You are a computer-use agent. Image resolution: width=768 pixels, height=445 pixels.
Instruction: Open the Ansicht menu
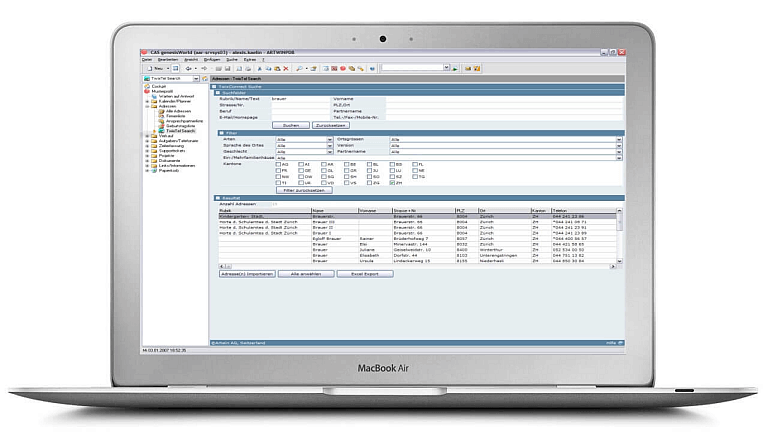point(191,60)
